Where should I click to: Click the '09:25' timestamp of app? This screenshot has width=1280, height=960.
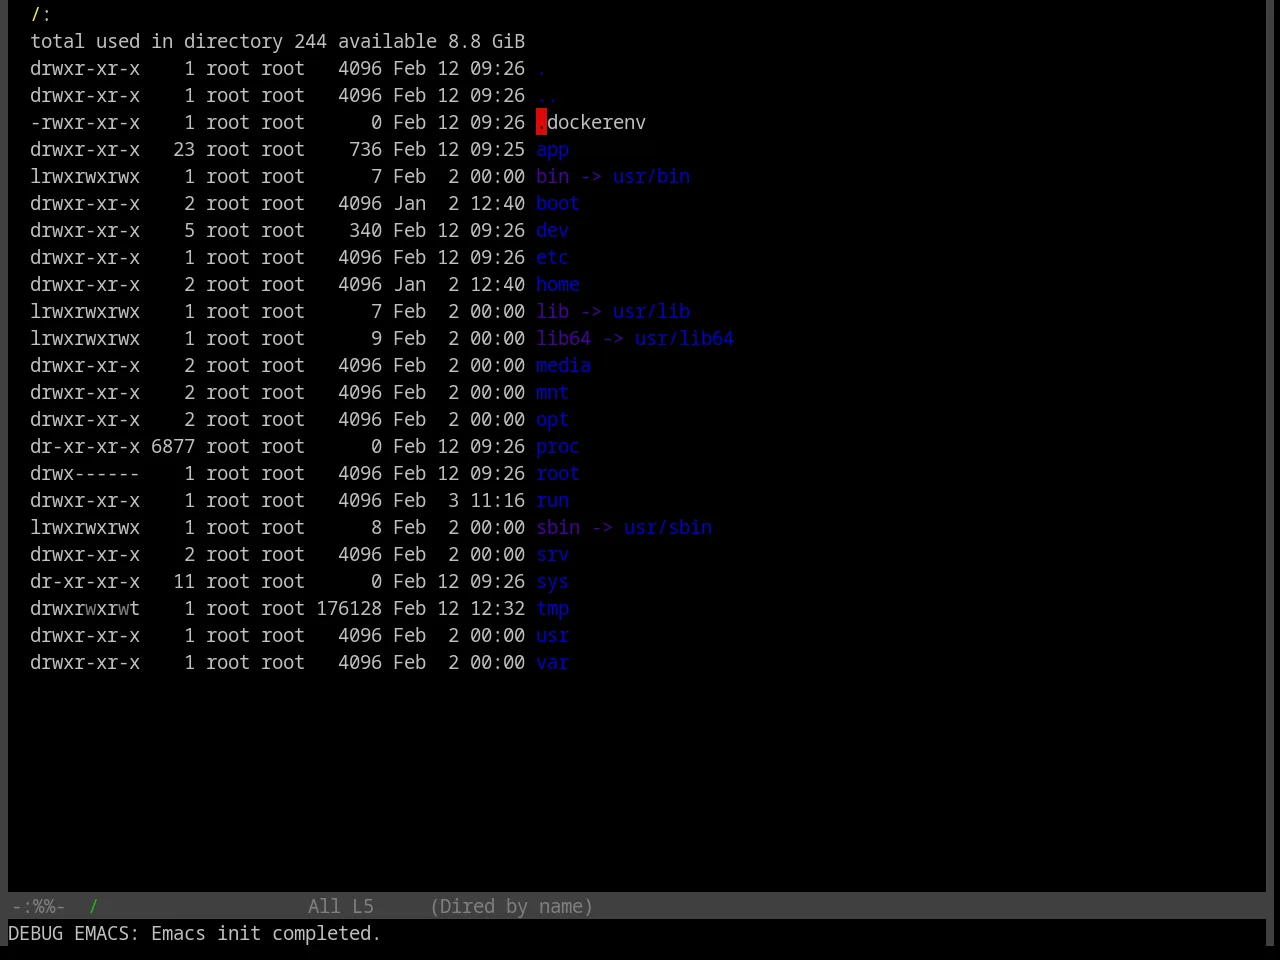coord(497,149)
